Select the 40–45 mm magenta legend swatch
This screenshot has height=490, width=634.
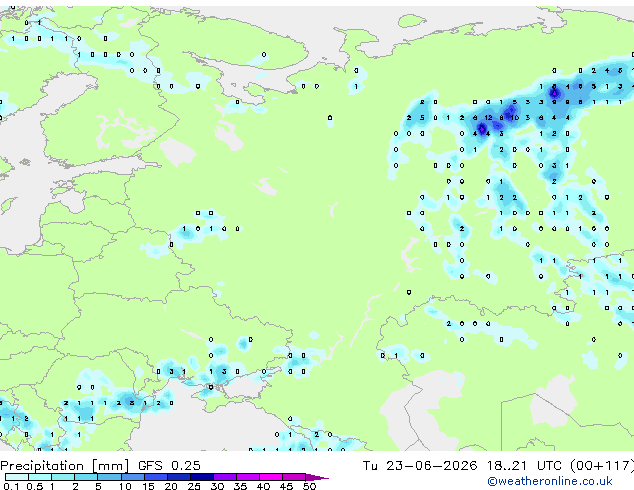point(271,477)
